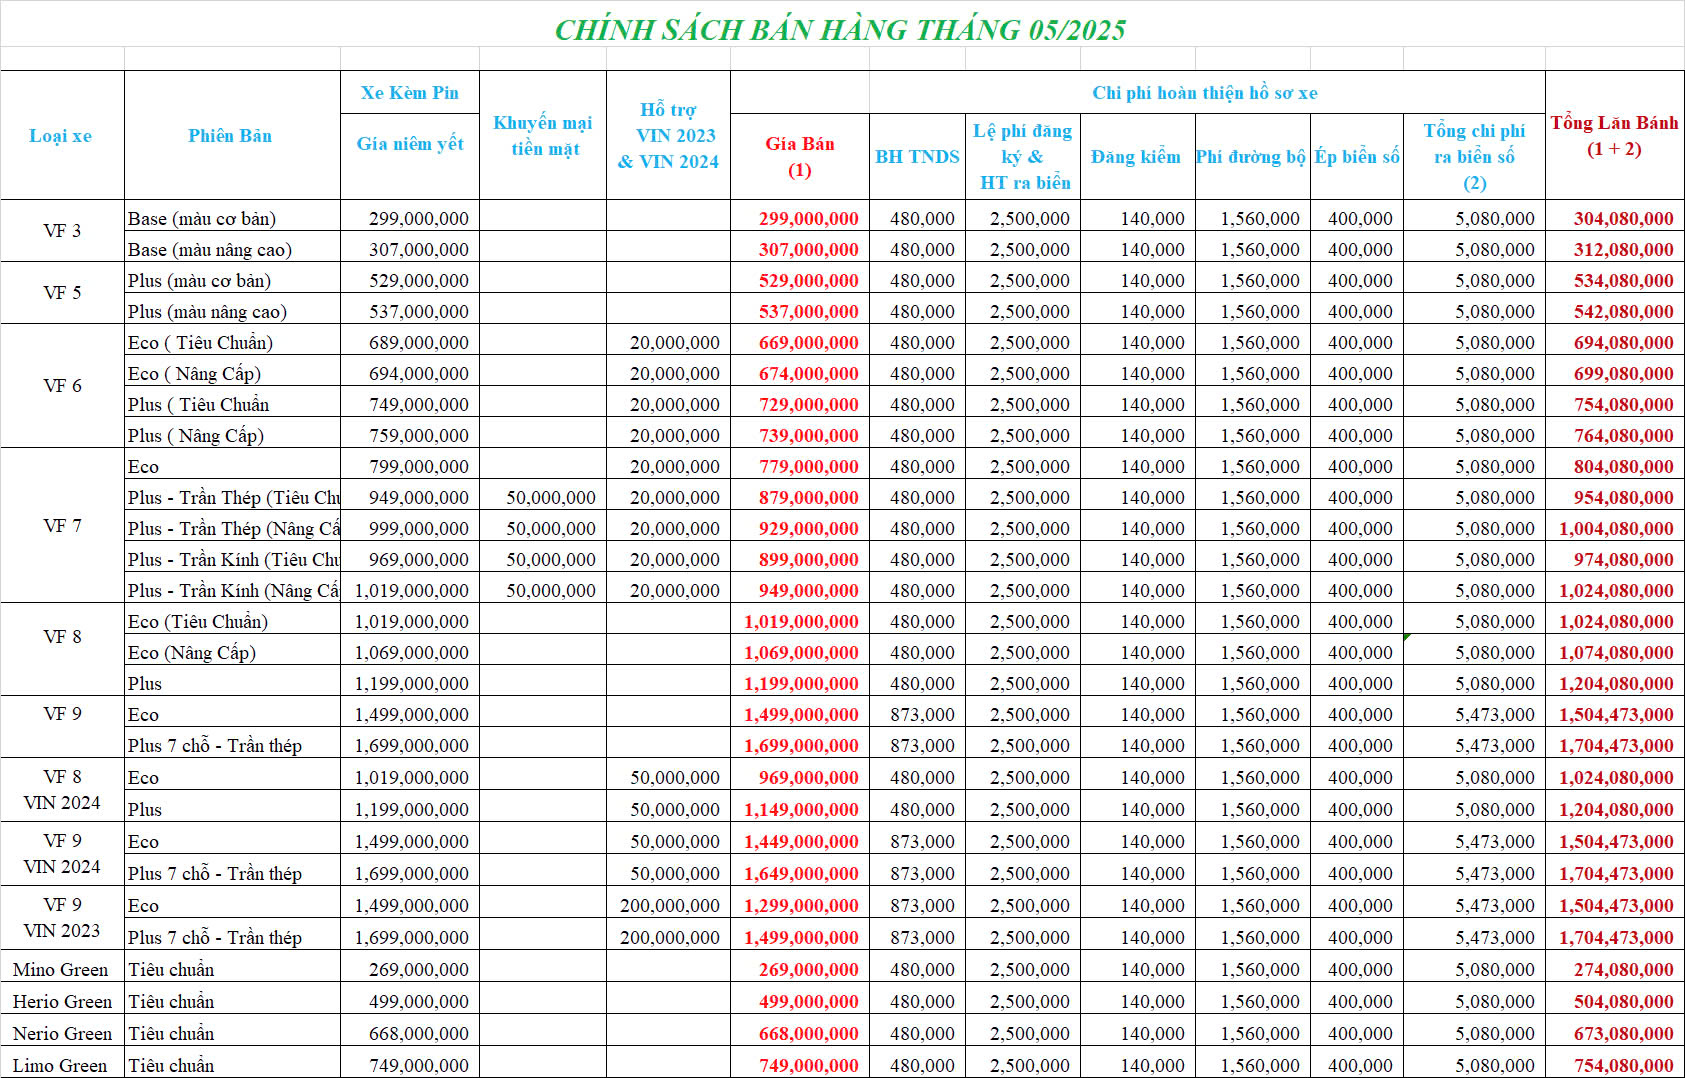The width and height of the screenshot is (1685, 1078).
Task: Click the "Giá Bán (1)" header
Action: pyautogui.click(x=800, y=157)
